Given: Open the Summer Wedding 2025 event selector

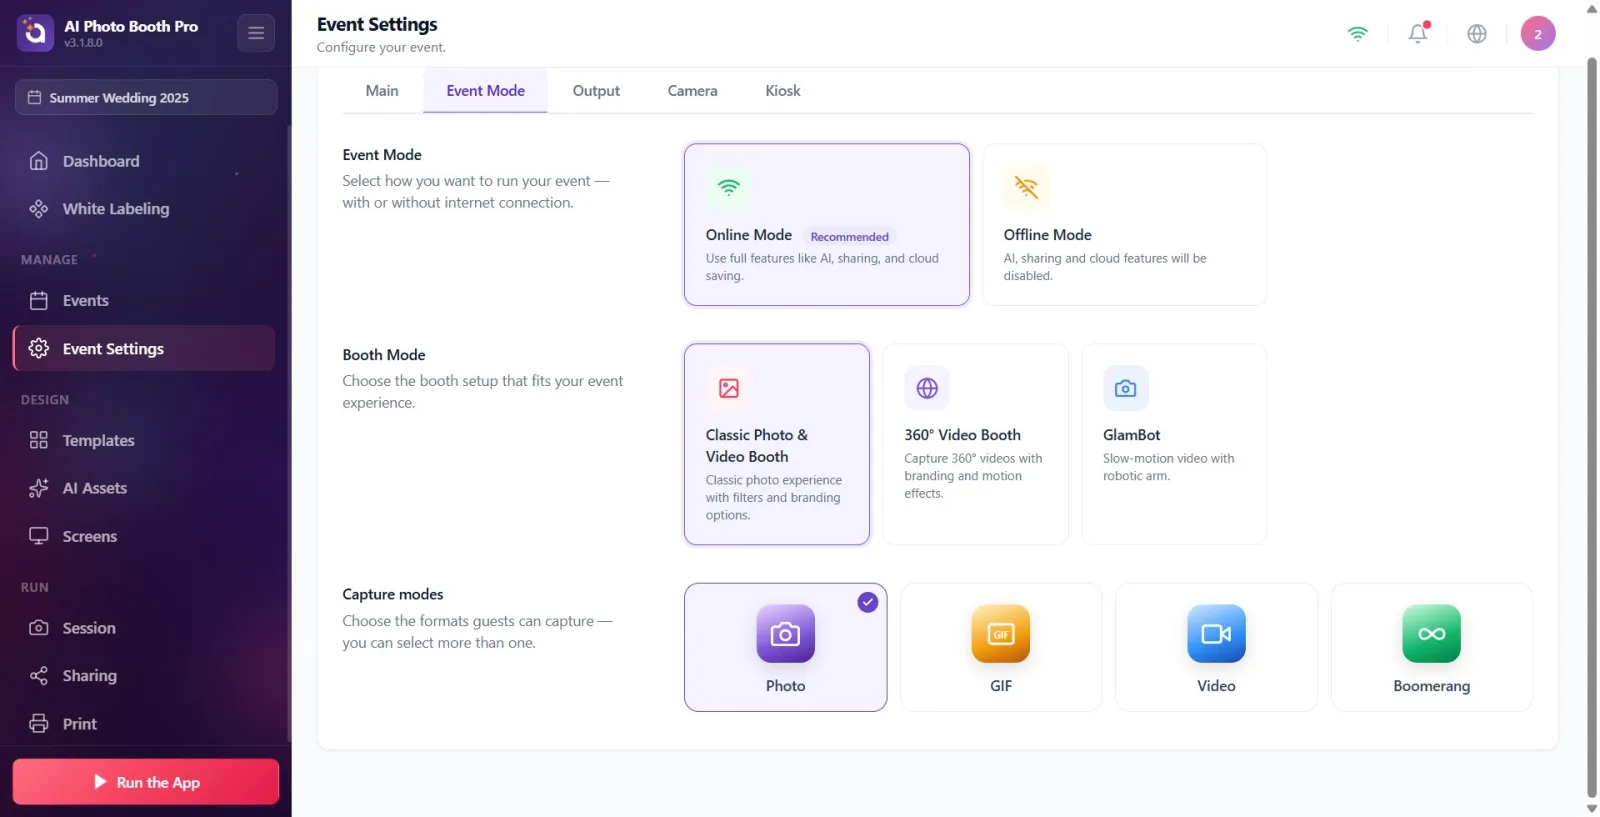Looking at the screenshot, I should [146, 97].
